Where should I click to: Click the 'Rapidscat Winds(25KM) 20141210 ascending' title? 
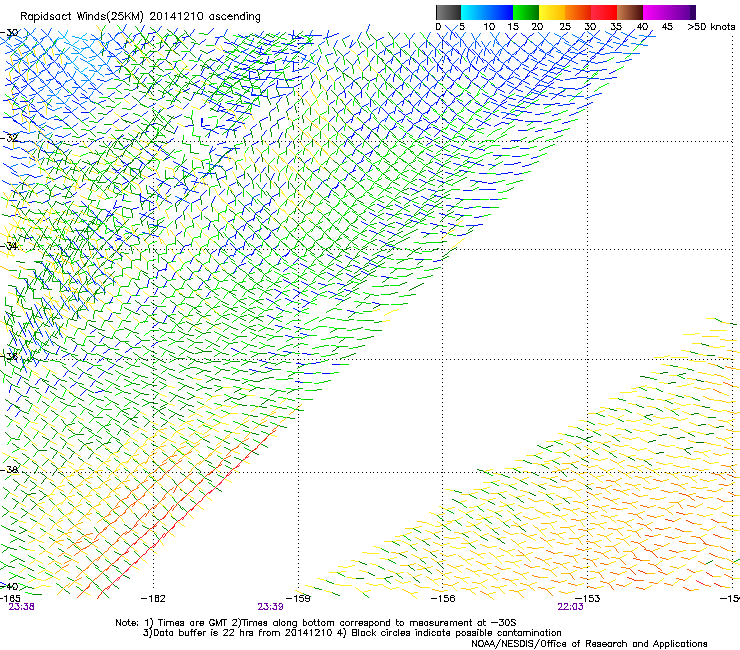coord(140,17)
